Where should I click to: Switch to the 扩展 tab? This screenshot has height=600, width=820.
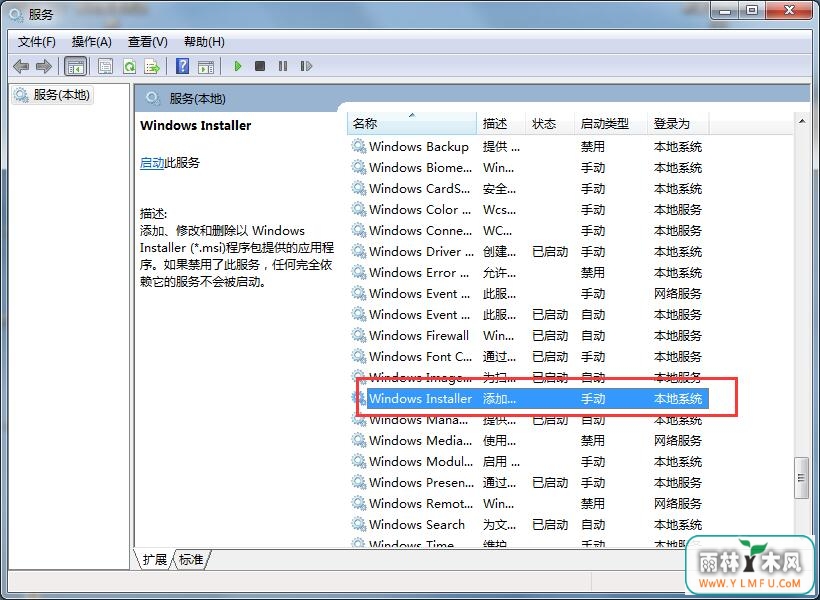(x=155, y=560)
